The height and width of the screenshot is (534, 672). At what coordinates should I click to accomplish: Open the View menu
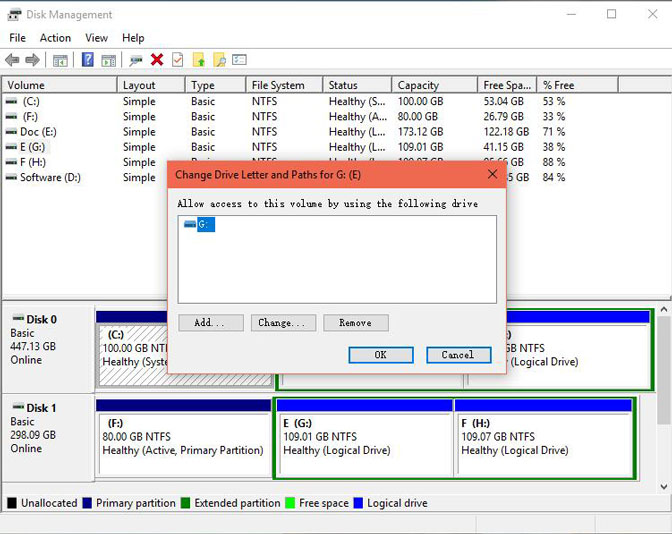point(96,38)
